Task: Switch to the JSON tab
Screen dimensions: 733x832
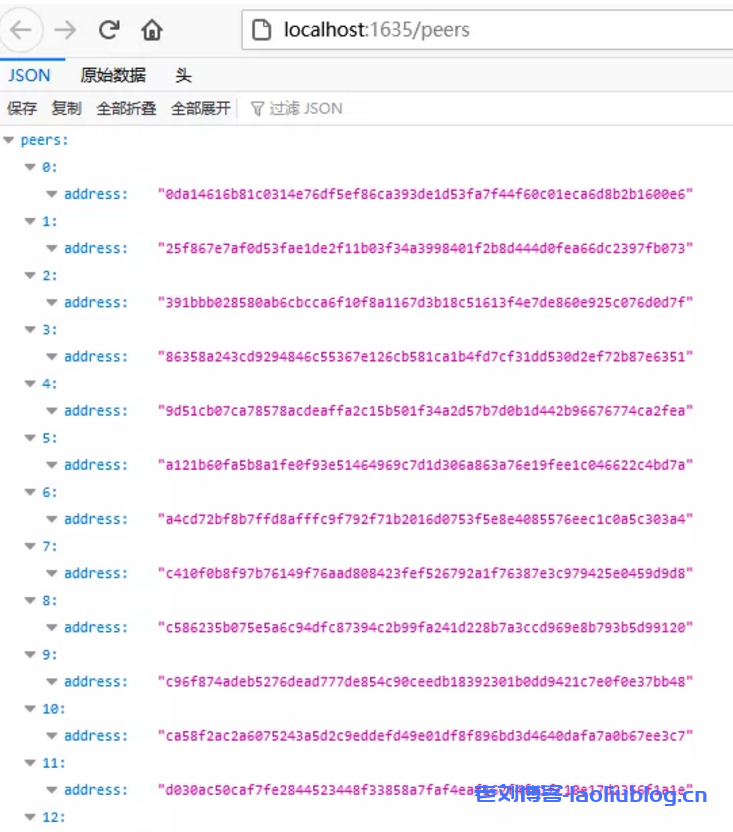Action: [30, 75]
